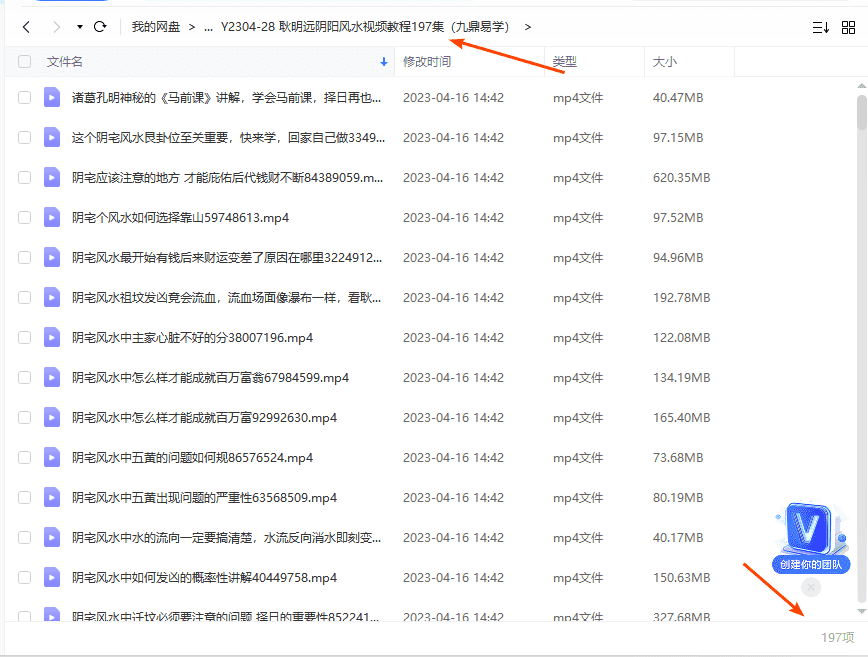
Task: Expand the collapsed '...' breadcrumb path
Action: pos(208,27)
